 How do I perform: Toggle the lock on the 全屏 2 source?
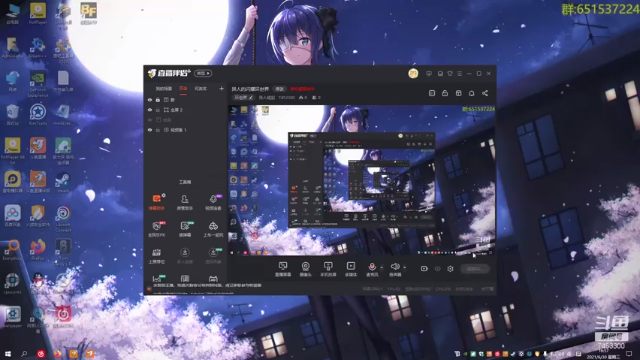158,110
